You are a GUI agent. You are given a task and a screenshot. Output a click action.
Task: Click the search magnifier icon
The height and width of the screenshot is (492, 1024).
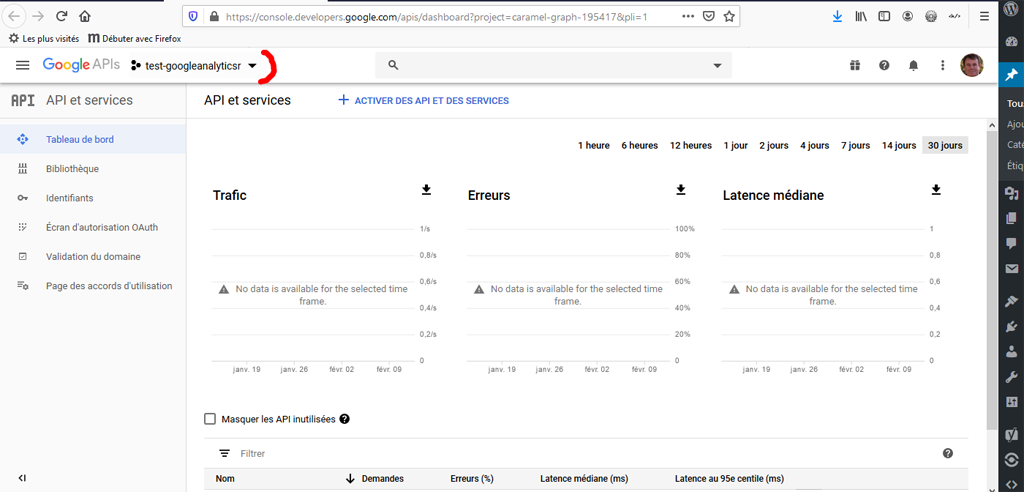(x=393, y=65)
